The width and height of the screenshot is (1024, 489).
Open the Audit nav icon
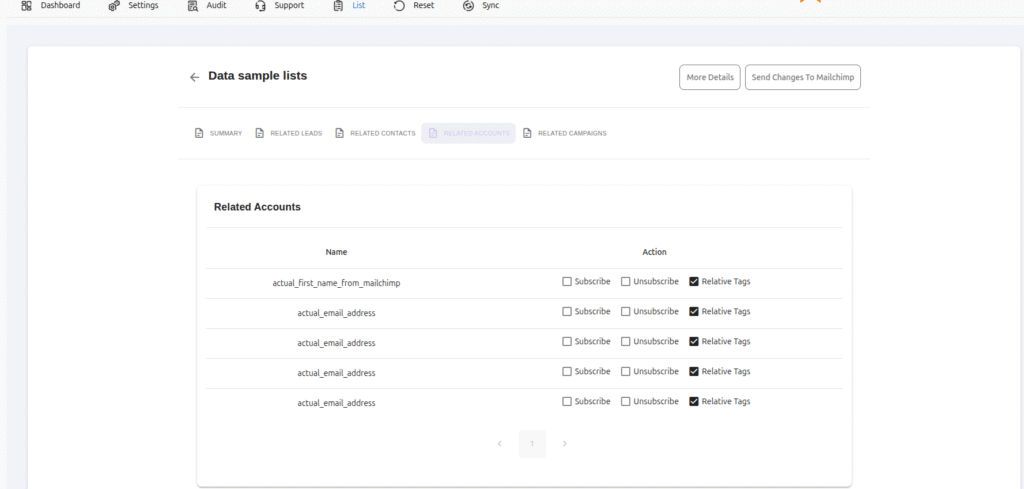[x=193, y=6]
